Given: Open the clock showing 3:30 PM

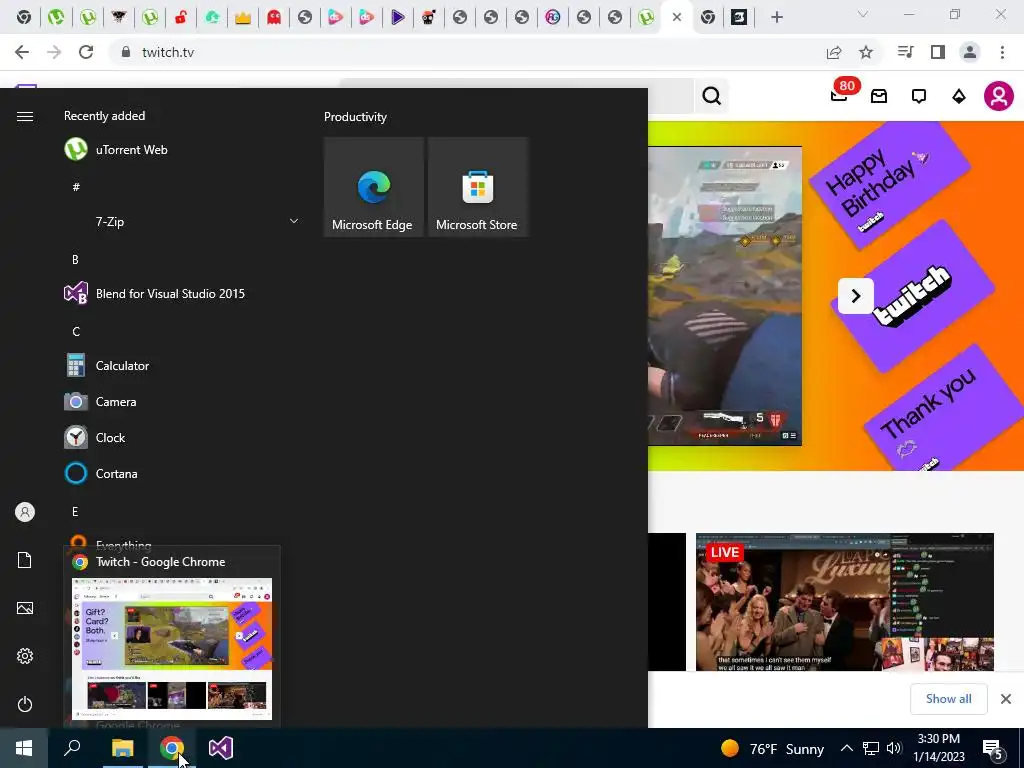Looking at the screenshot, I should coord(938,748).
